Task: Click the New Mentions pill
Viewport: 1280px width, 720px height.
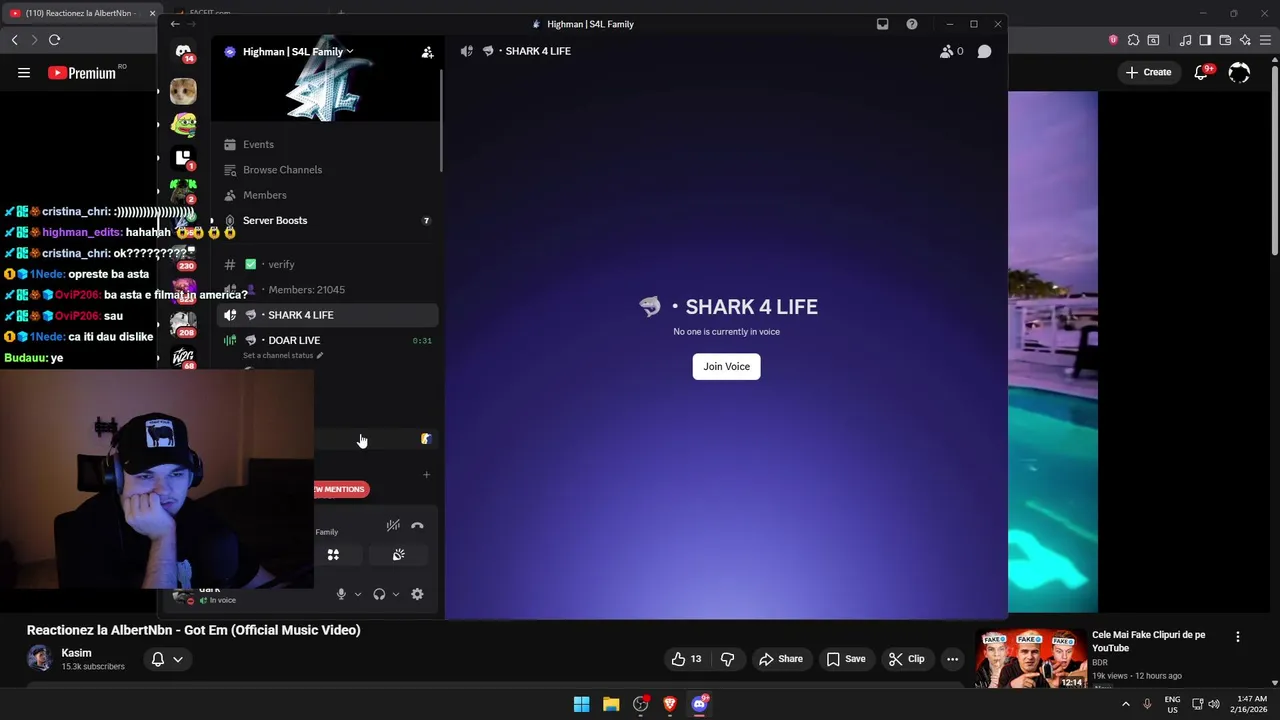Action: (340, 489)
